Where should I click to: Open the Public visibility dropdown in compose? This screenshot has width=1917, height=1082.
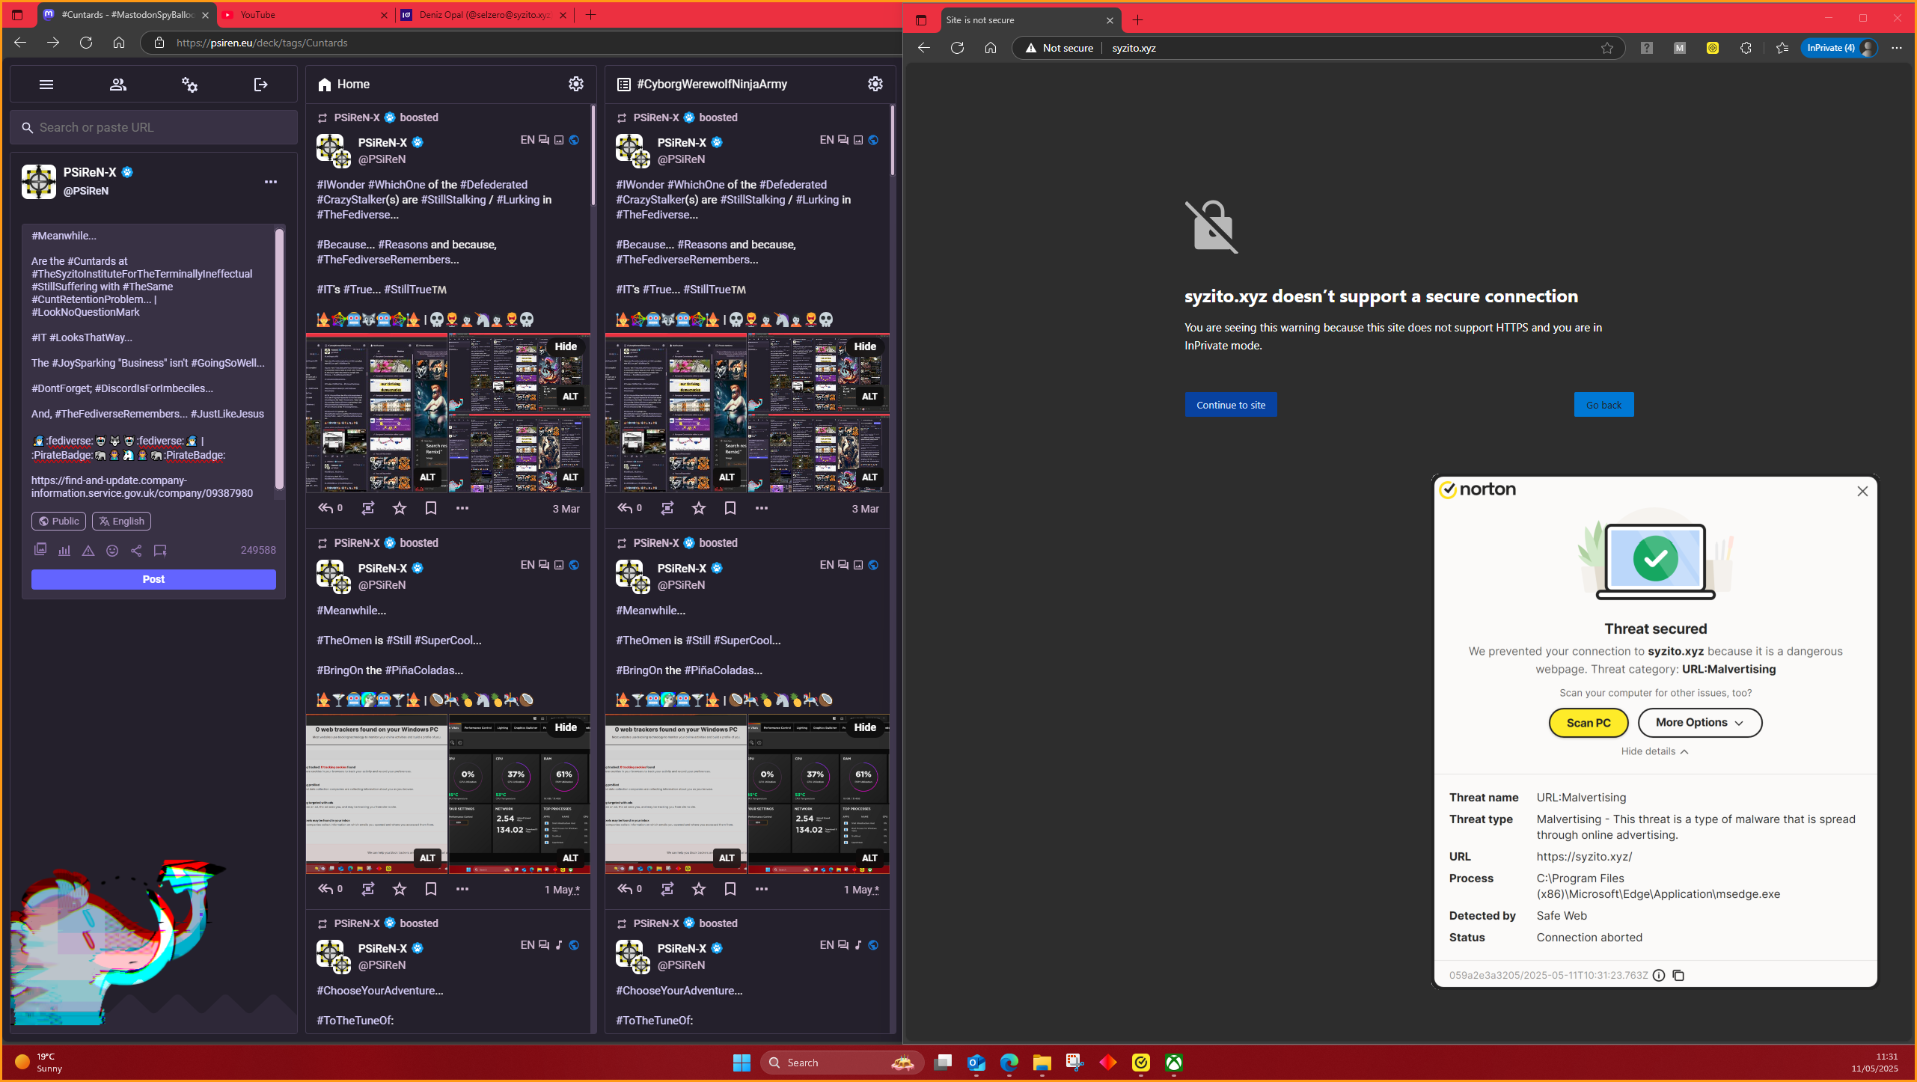tap(58, 521)
